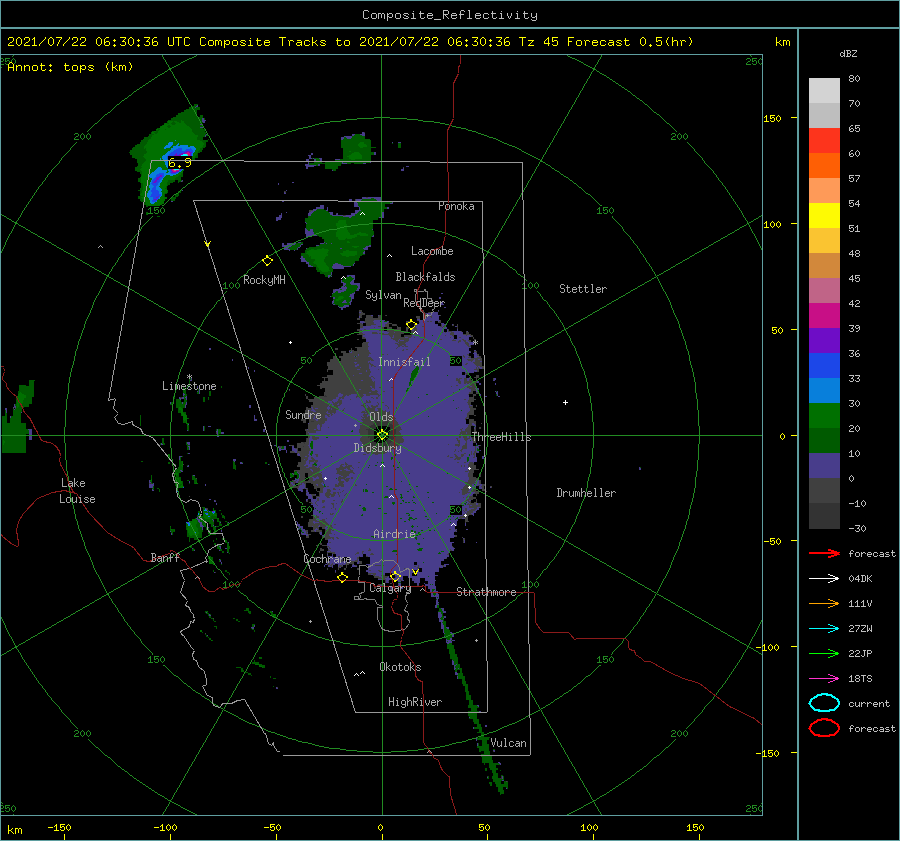Click the 'RedDeer' city label
Viewport: 900px width, 841px height.
point(424,303)
